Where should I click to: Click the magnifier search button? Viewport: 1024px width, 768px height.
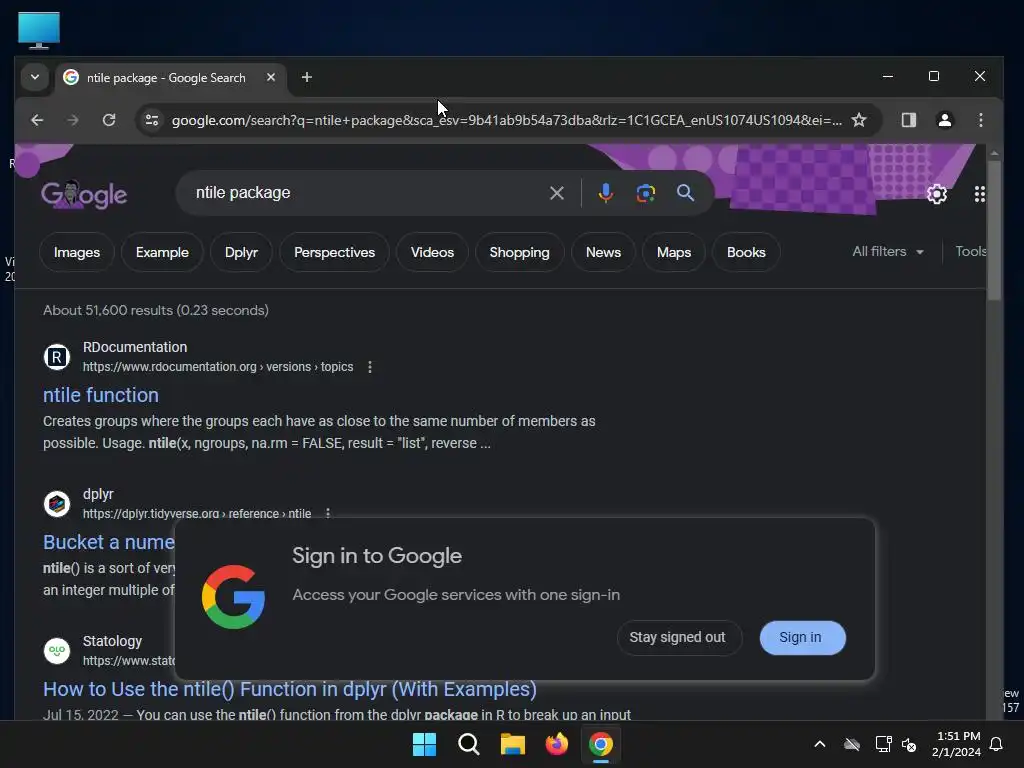(x=685, y=193)
